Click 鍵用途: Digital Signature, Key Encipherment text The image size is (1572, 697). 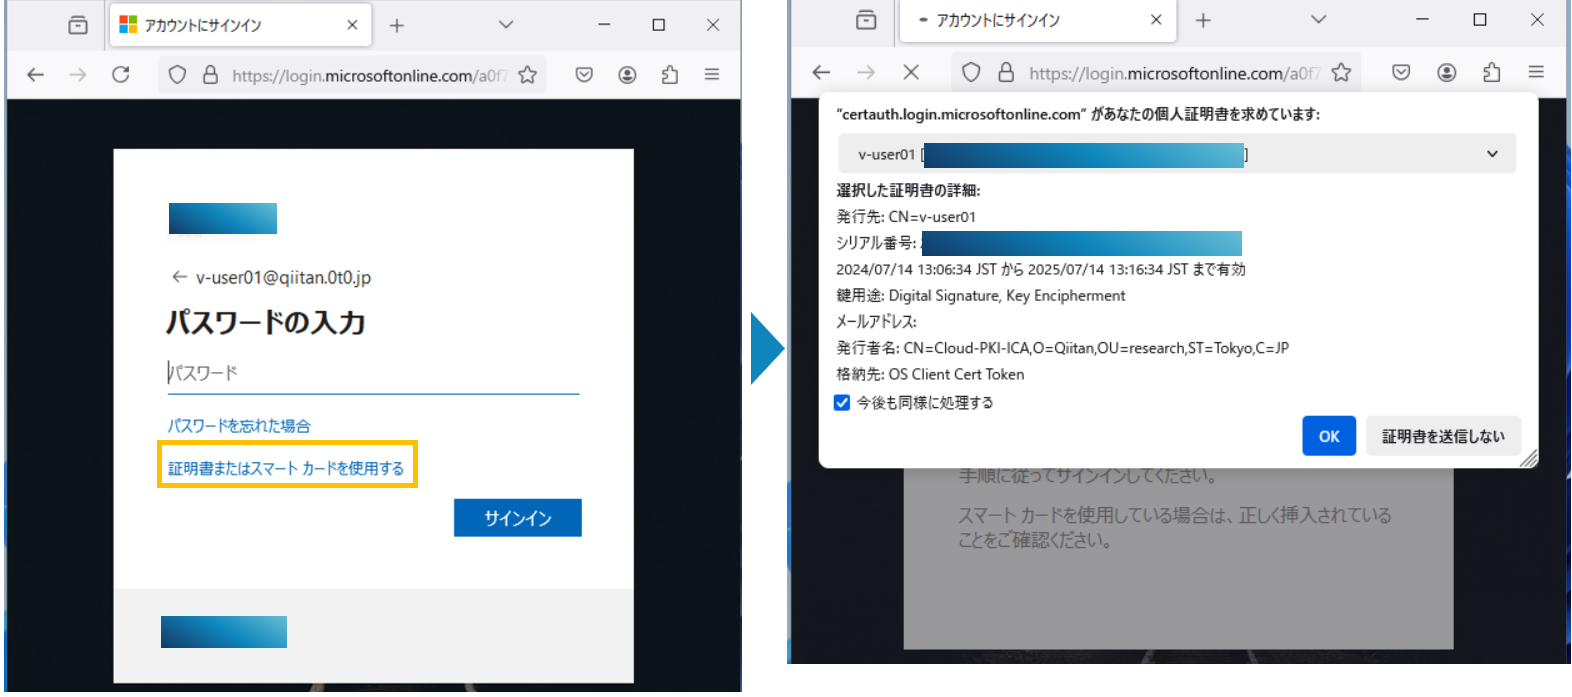pos(981,295)
